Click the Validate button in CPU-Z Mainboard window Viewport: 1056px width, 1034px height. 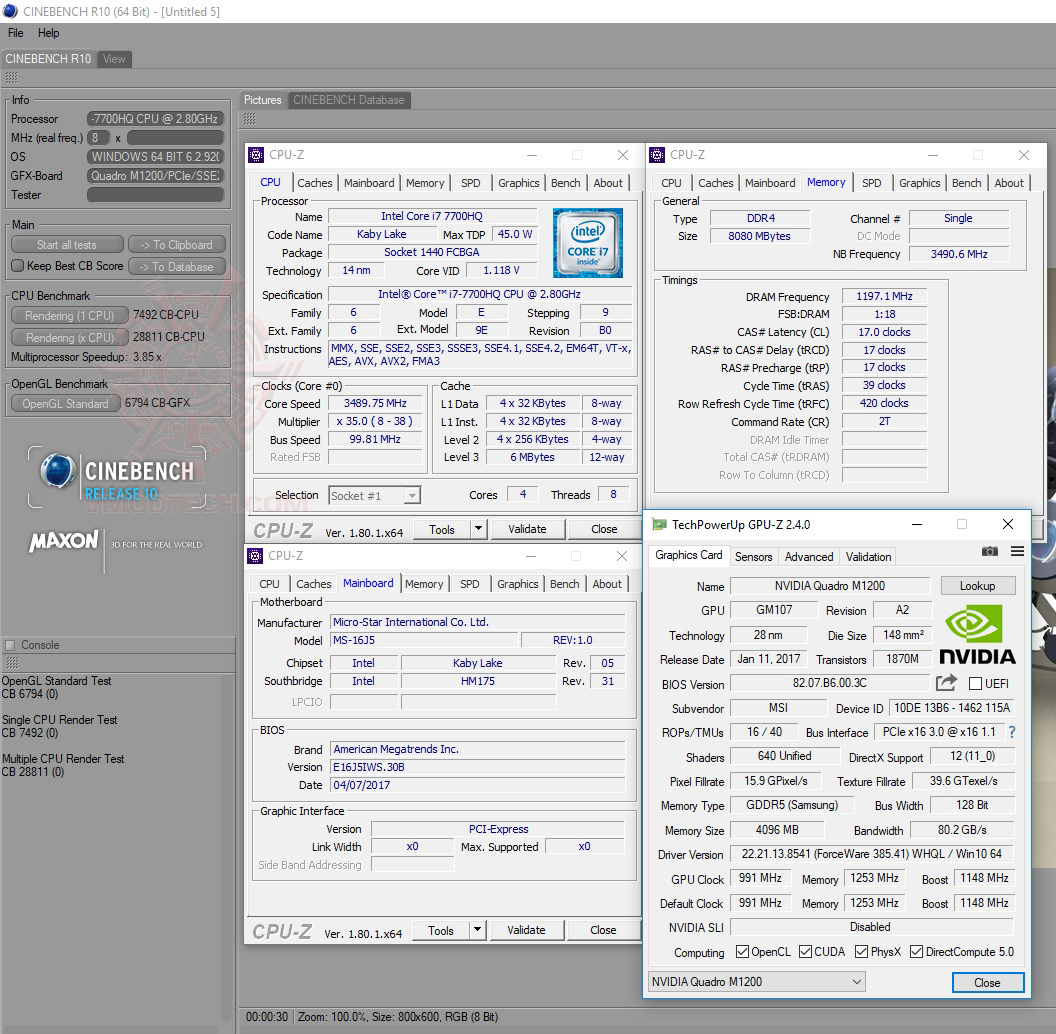click(526, 930)
